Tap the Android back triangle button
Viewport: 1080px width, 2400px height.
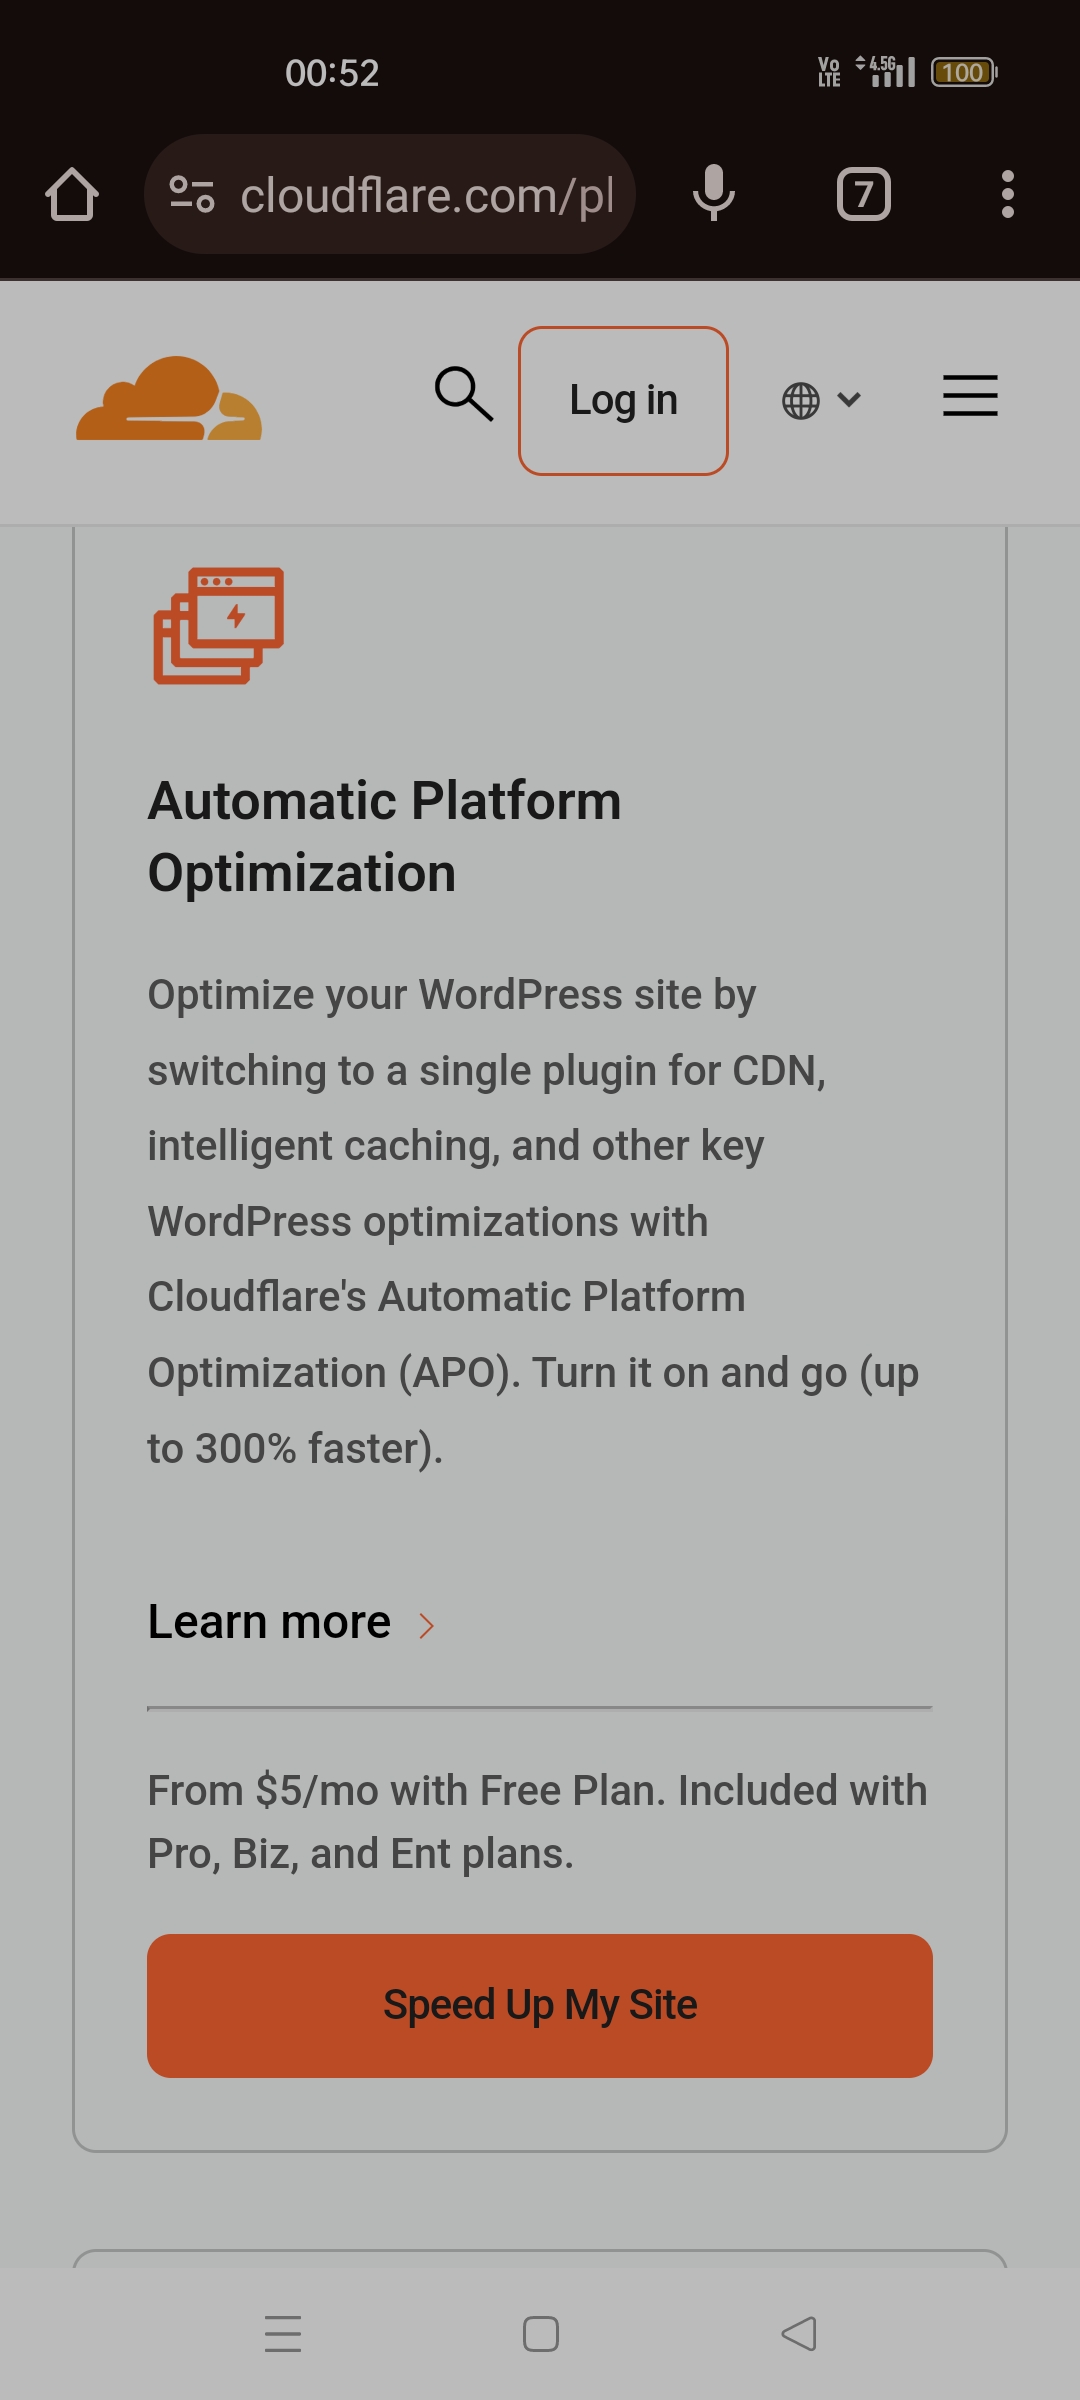tap(799, 2334)
